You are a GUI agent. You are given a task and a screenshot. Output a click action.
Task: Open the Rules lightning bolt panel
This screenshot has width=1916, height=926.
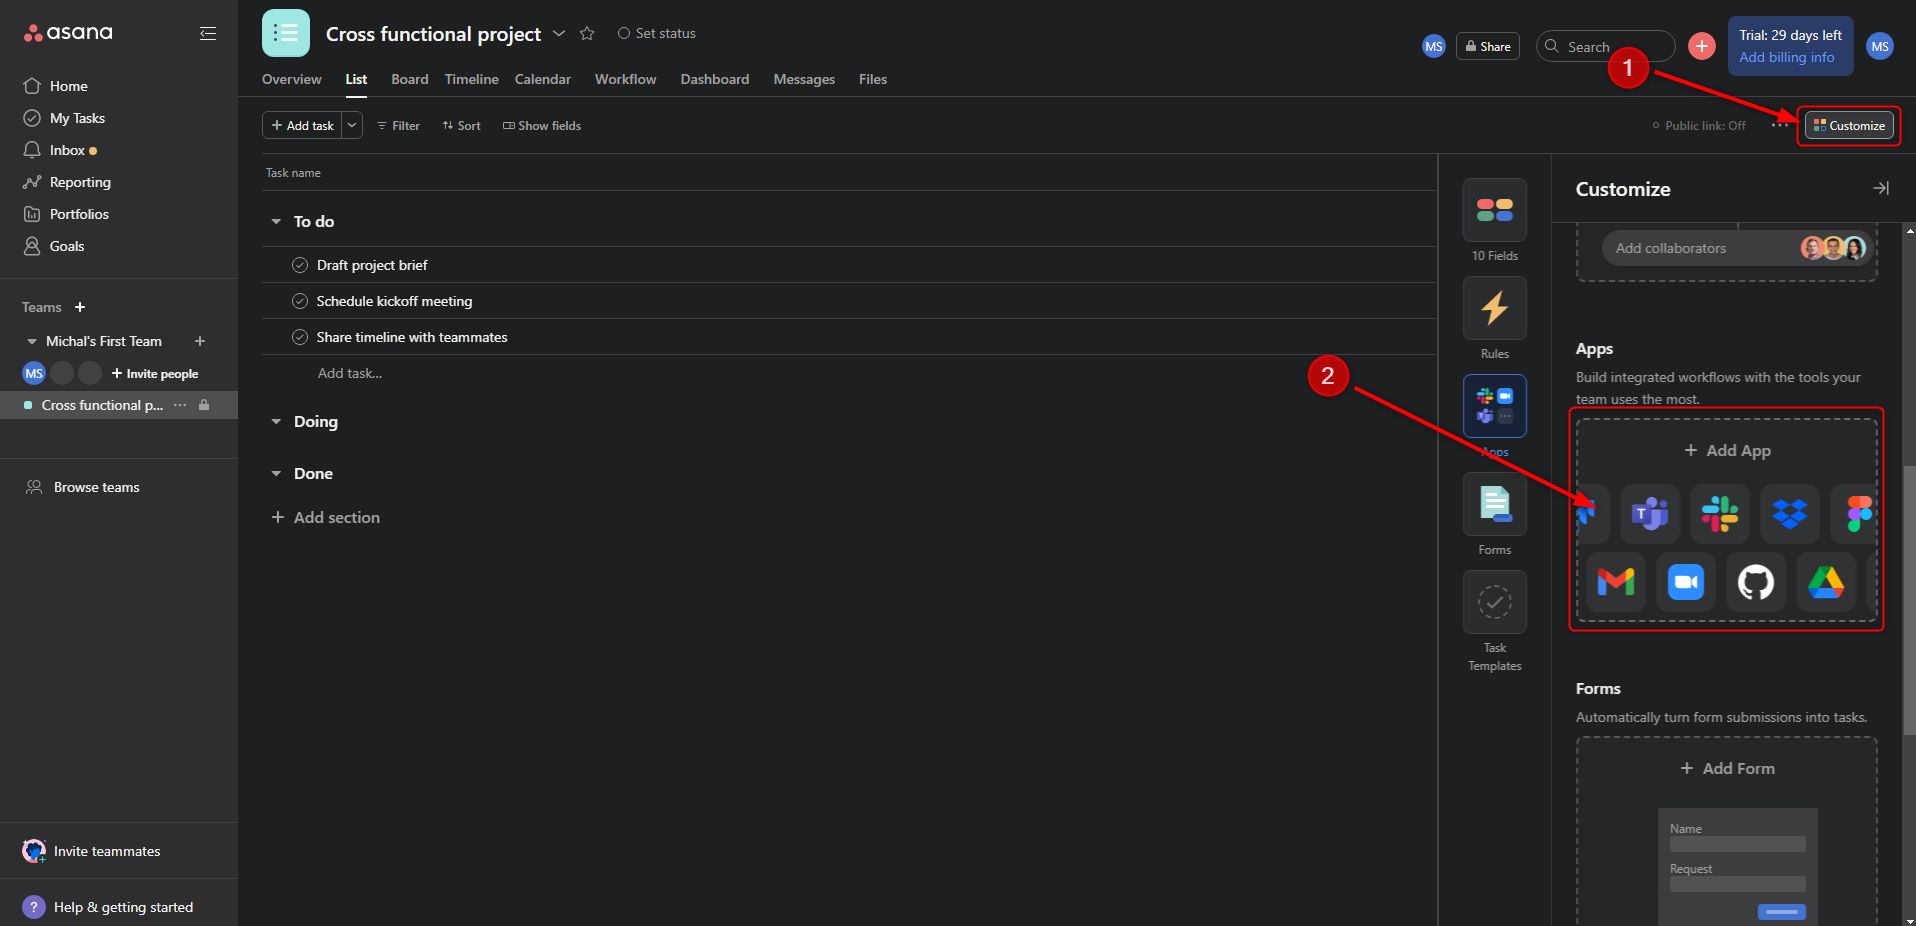pyautogui.click(x=1494, y=309)
